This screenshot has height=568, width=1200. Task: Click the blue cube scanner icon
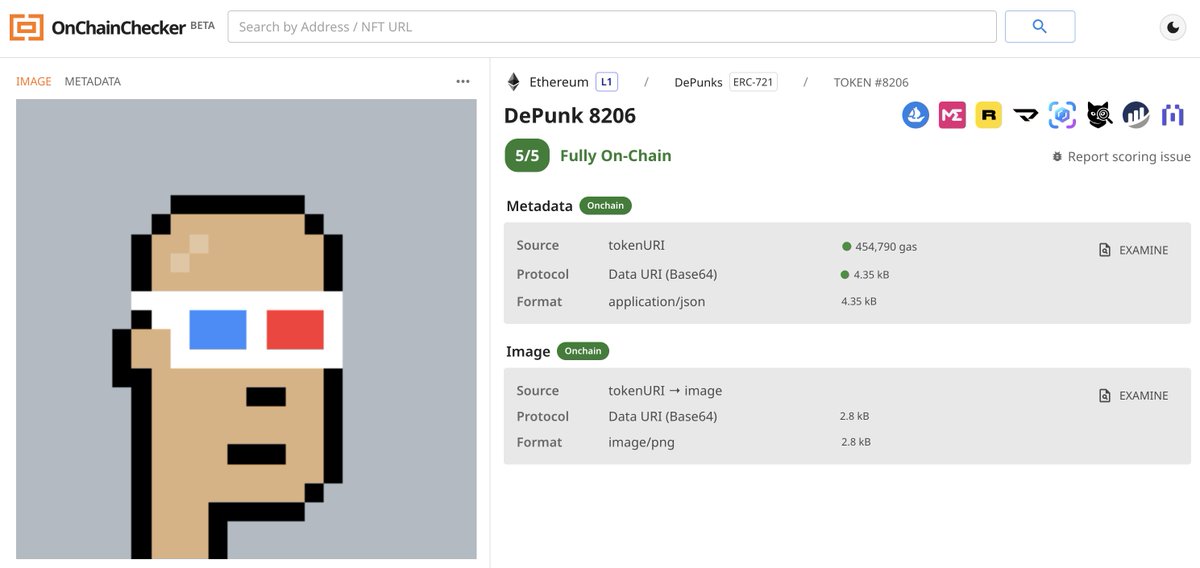point(1062,115)
